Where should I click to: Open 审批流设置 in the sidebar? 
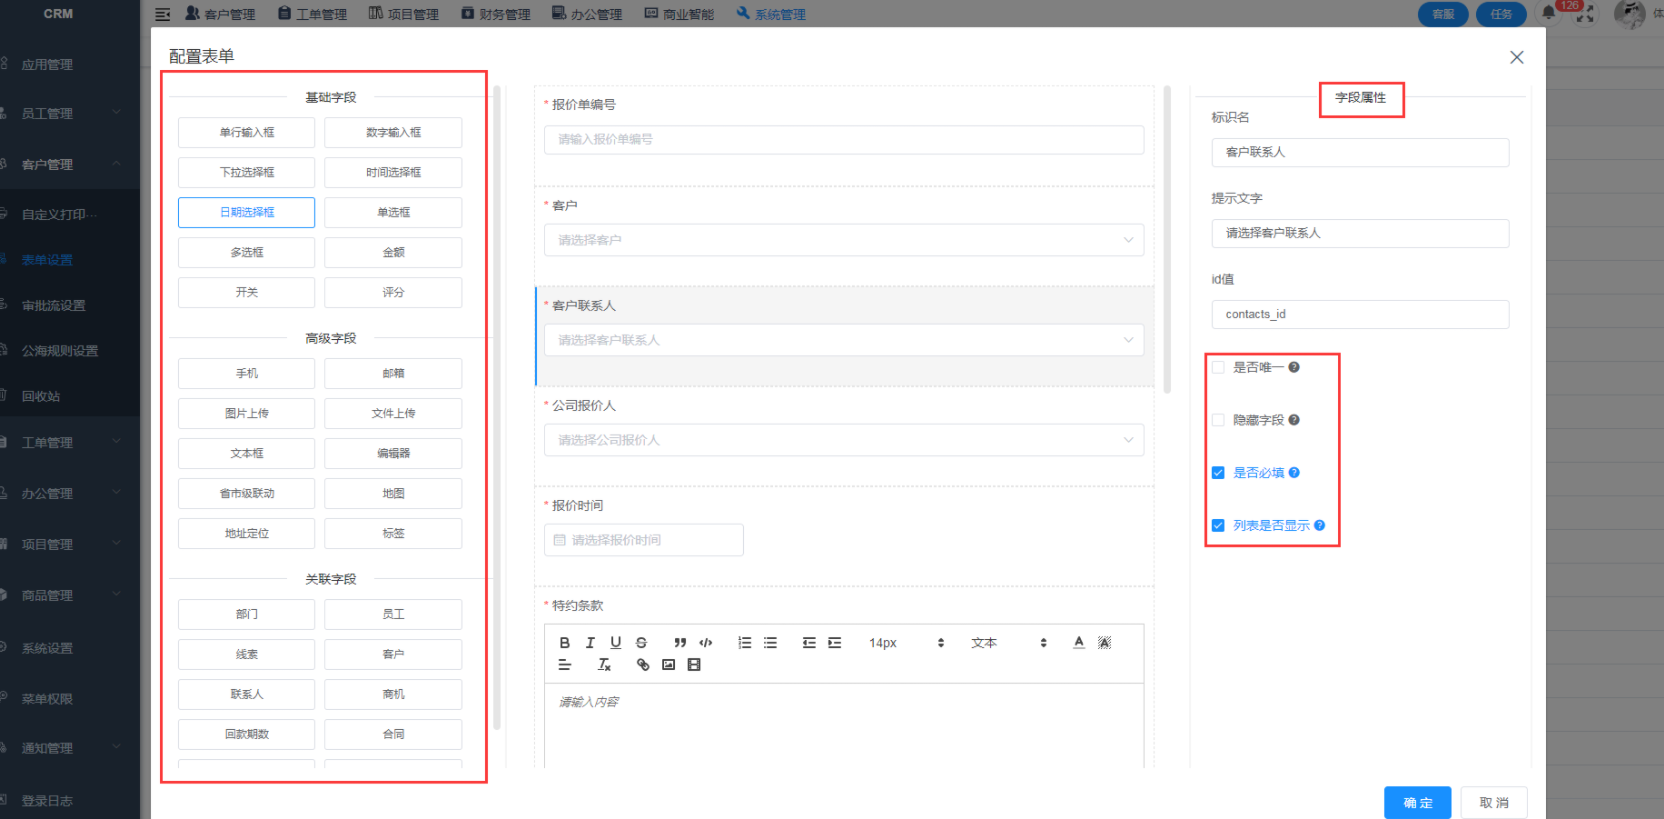click(x=54, y=305)
